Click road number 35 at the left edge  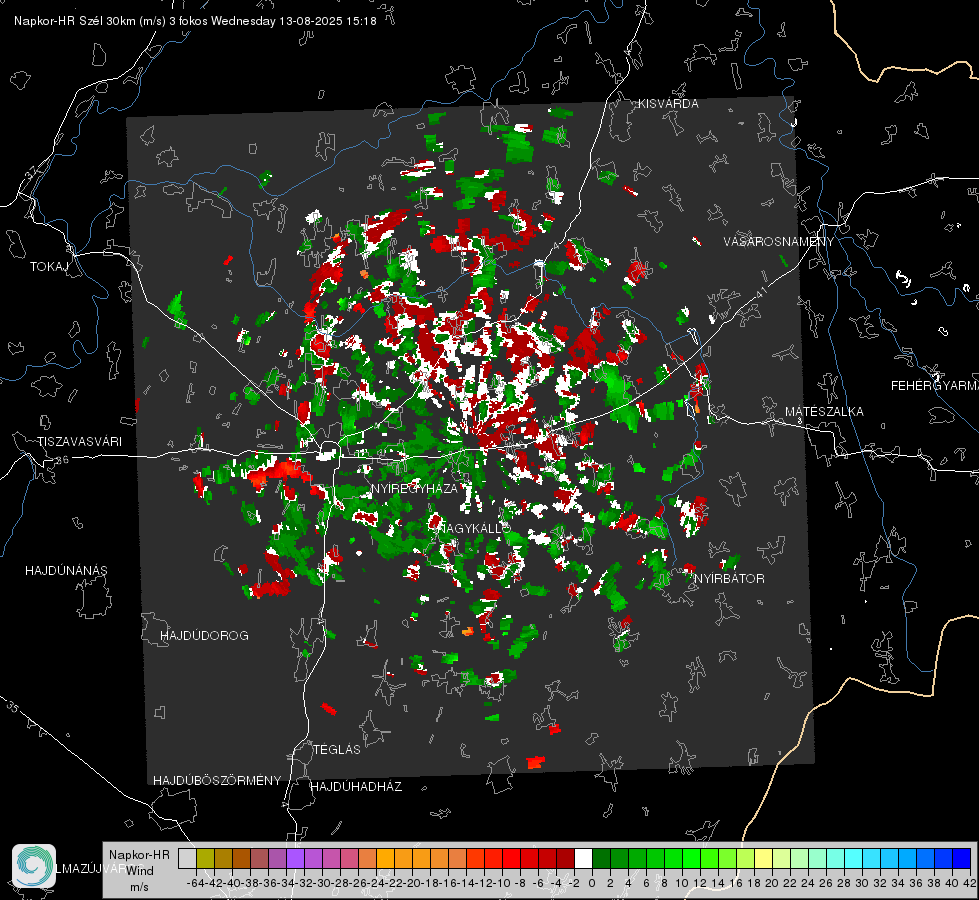point(12,707)
